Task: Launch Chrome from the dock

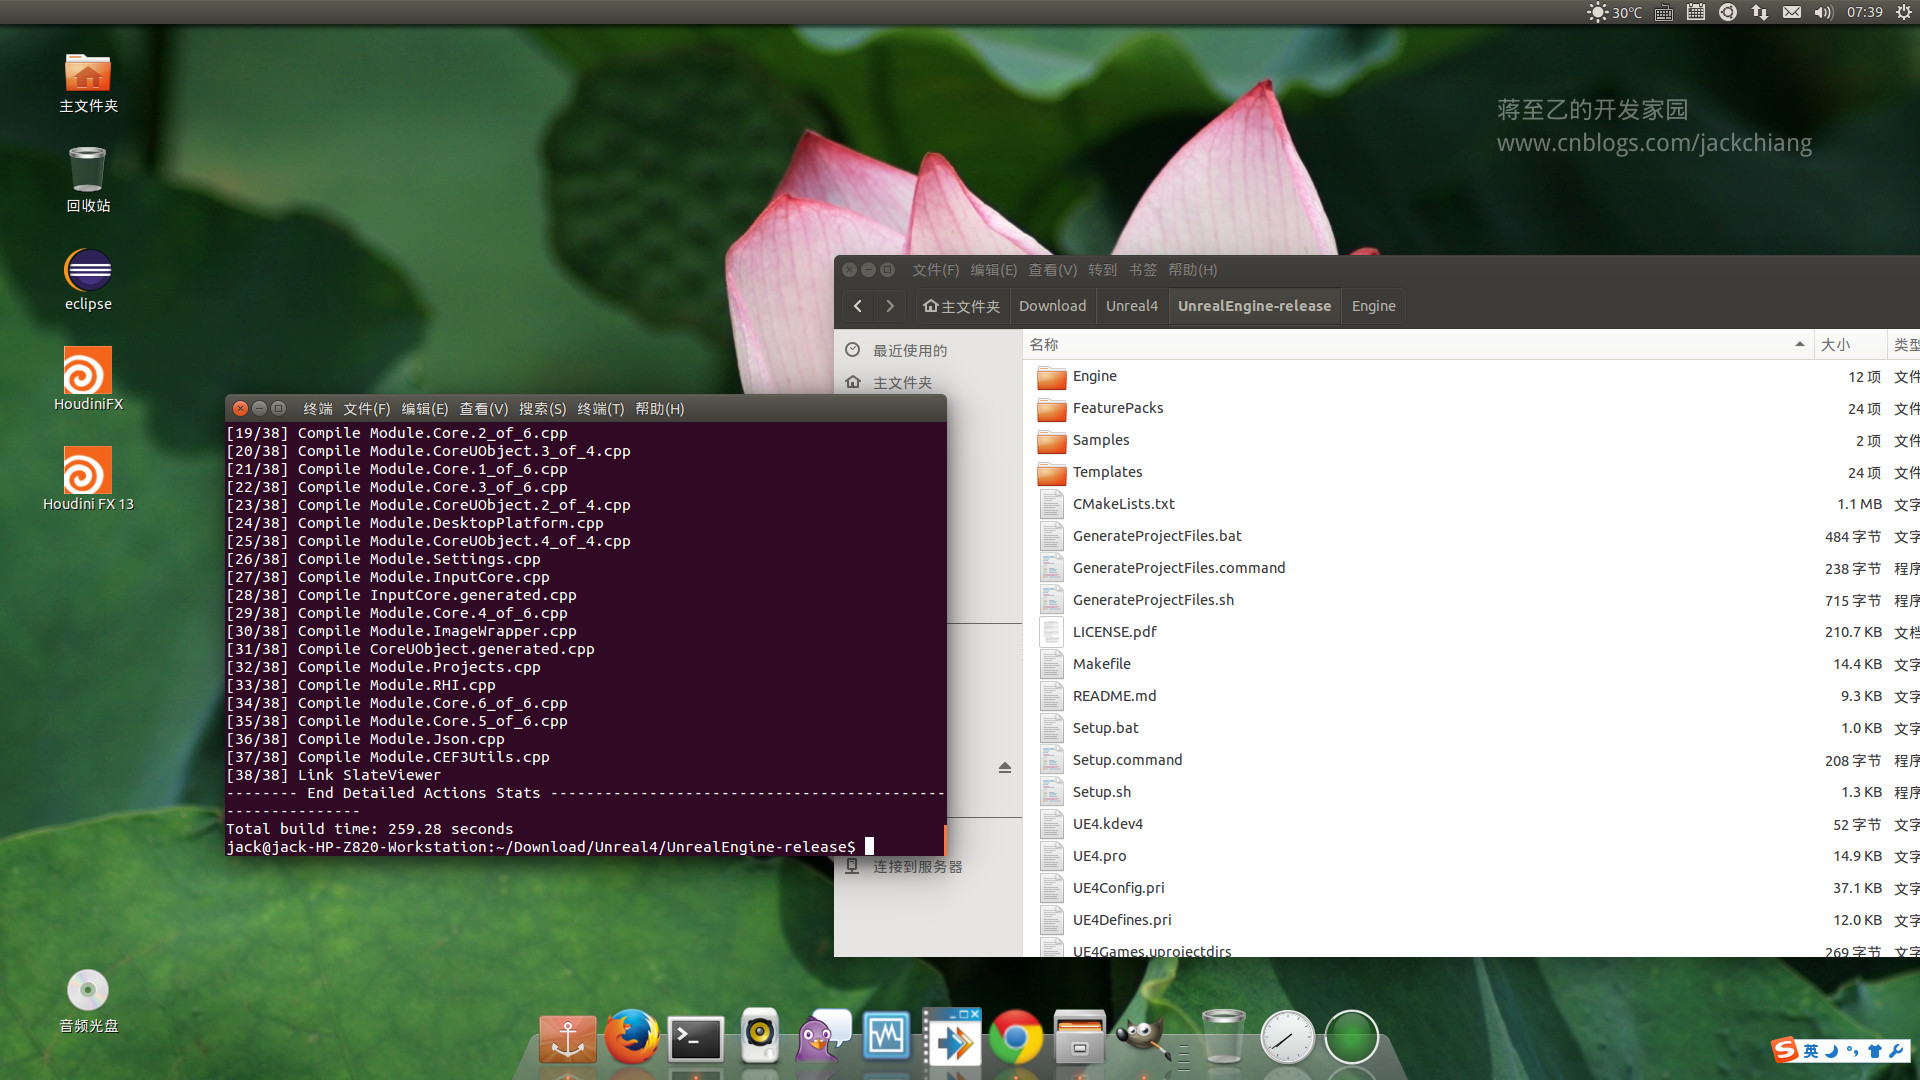Action: coord(1015,1039)
